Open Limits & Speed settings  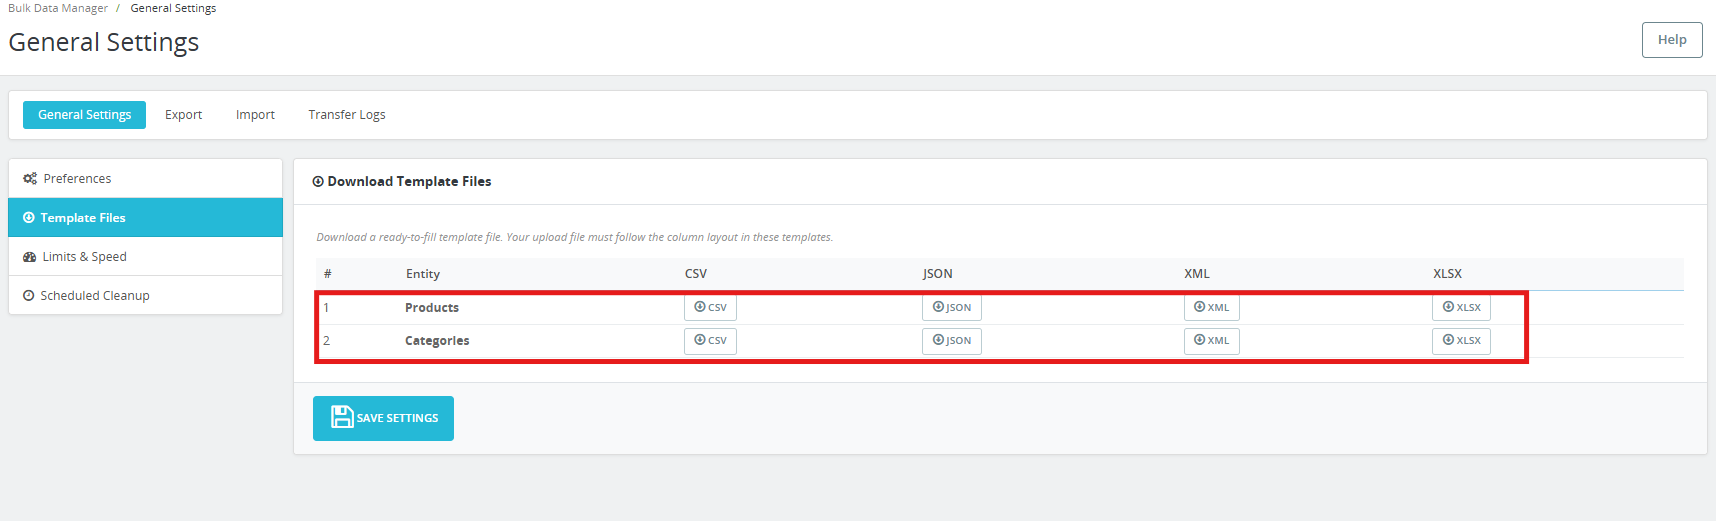pos(145,257)
